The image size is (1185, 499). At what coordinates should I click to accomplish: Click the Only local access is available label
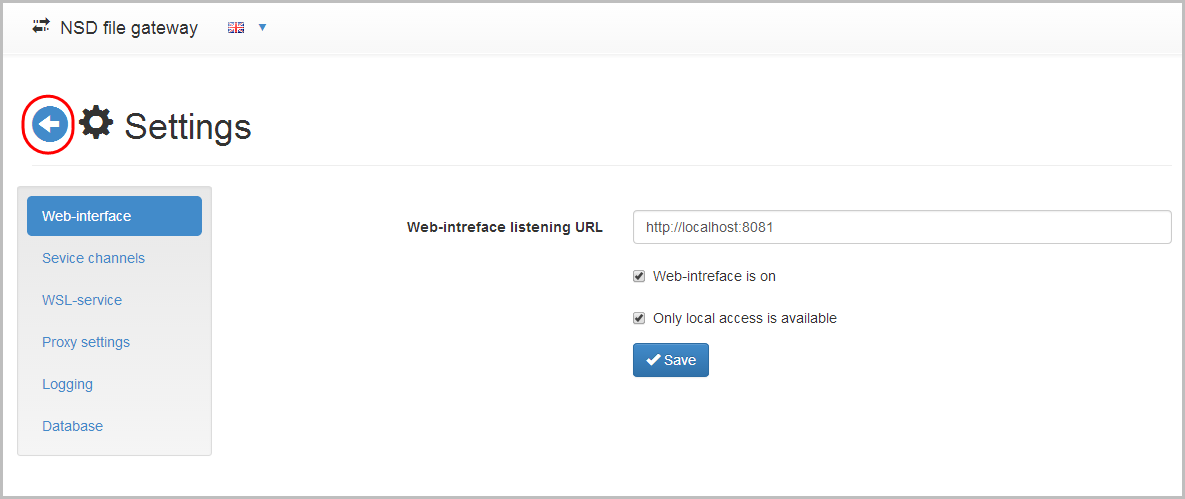point(745,318)
